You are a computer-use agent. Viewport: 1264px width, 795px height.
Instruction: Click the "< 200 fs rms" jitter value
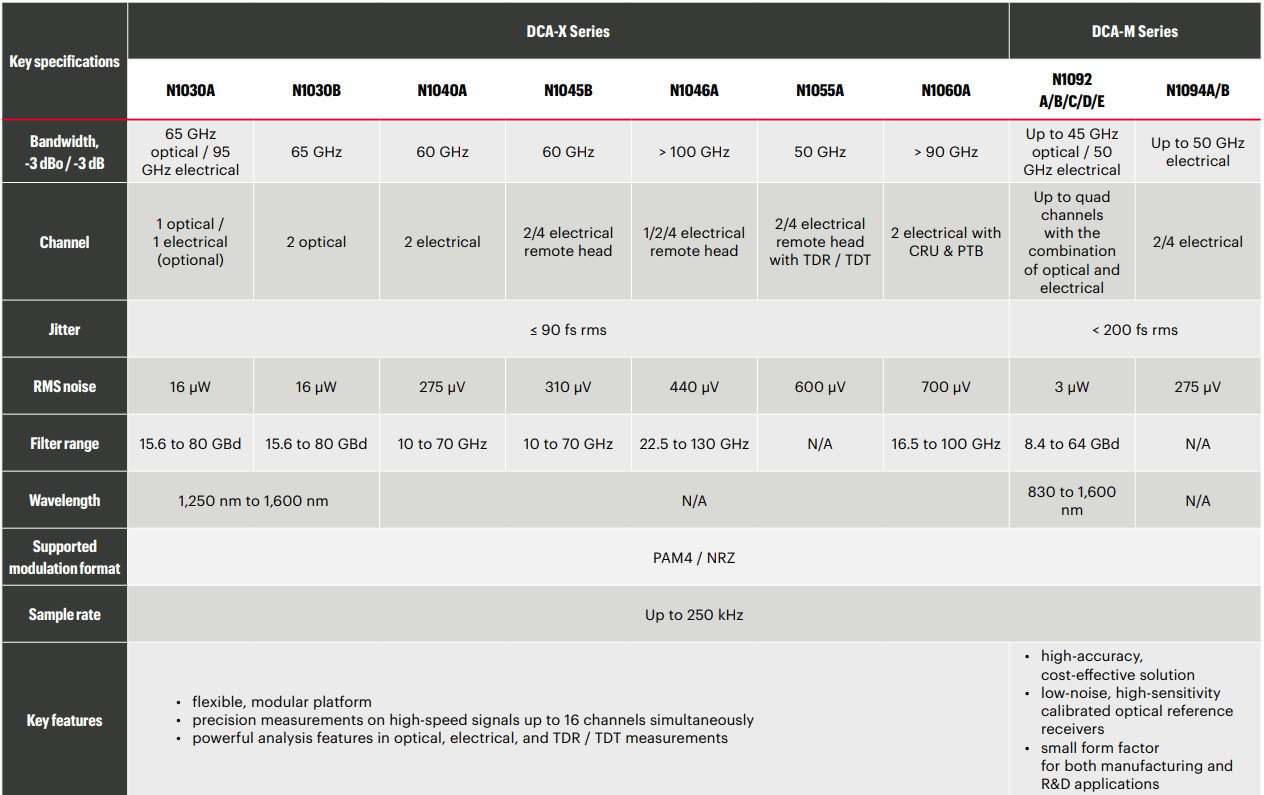click(1135, 329)
